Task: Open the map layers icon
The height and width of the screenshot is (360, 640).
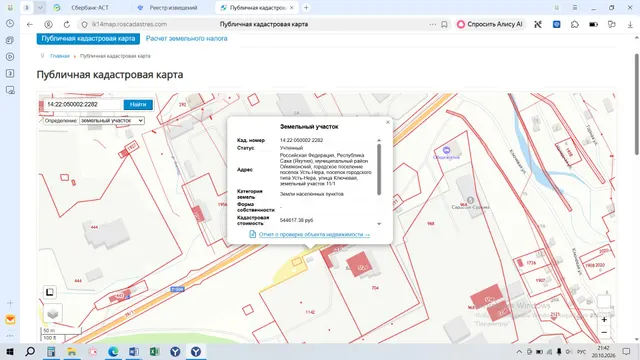Action: point(50,292)
